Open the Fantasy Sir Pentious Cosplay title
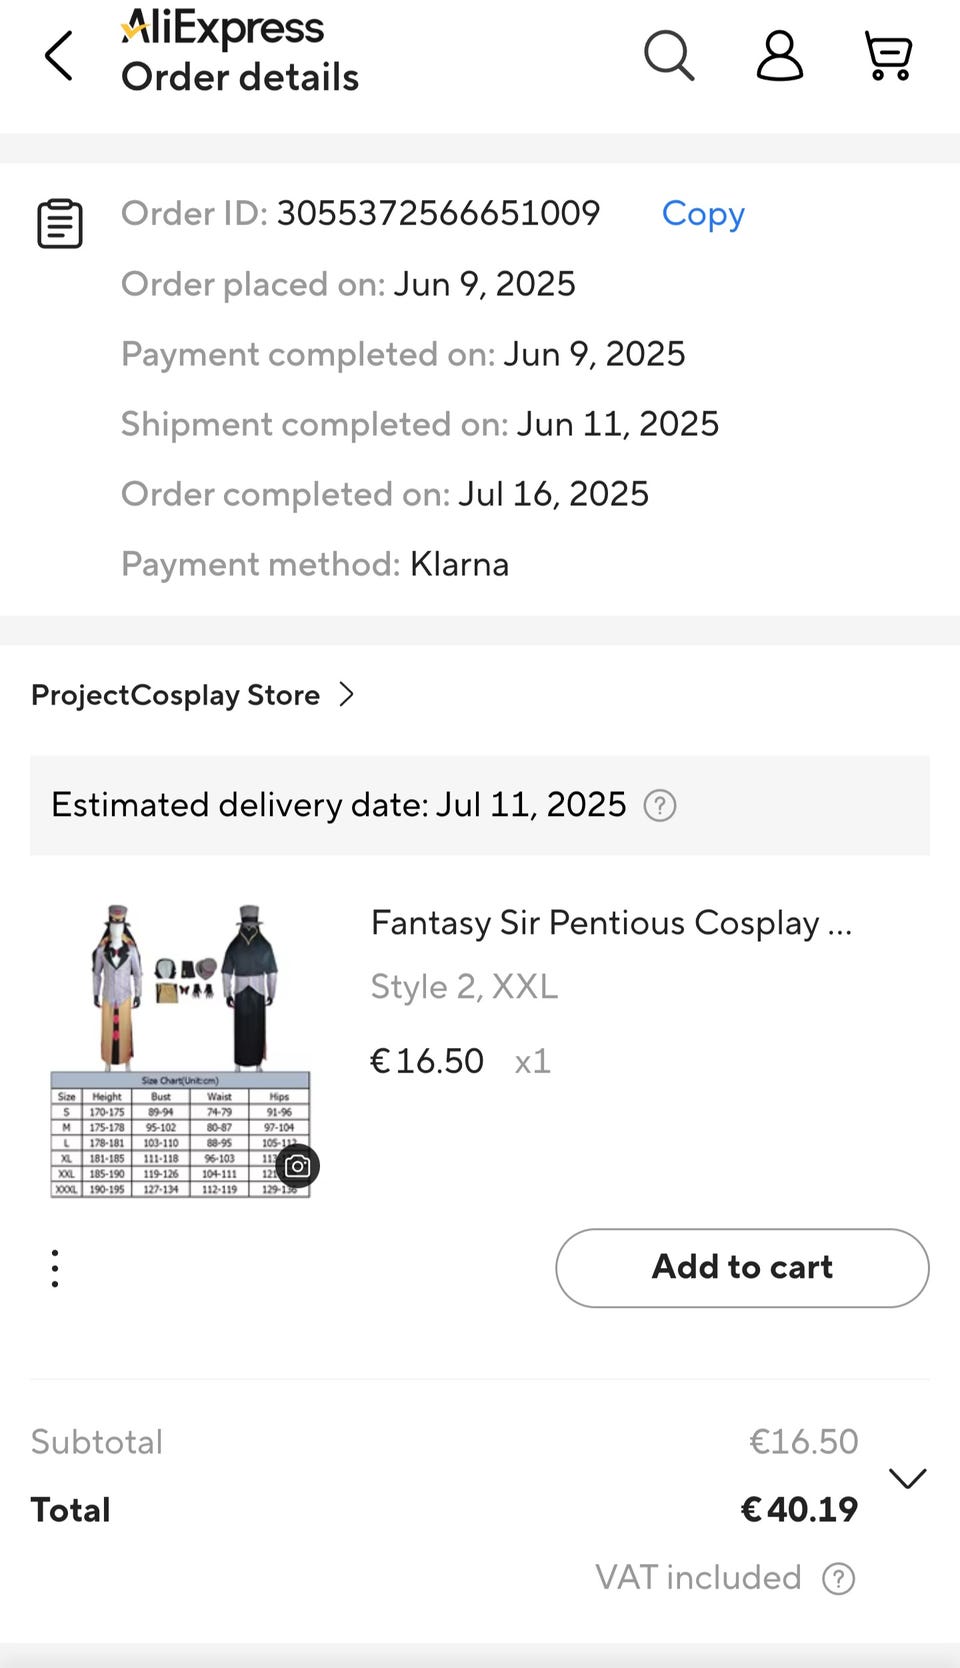960x1668 pixels. click(610, 922)
